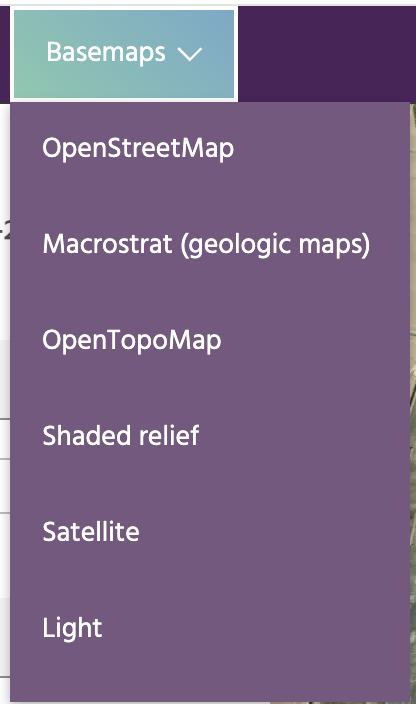Select the Satellite basemap option
The height and width of the screenshot is (704, 416).
coord(210,532)
